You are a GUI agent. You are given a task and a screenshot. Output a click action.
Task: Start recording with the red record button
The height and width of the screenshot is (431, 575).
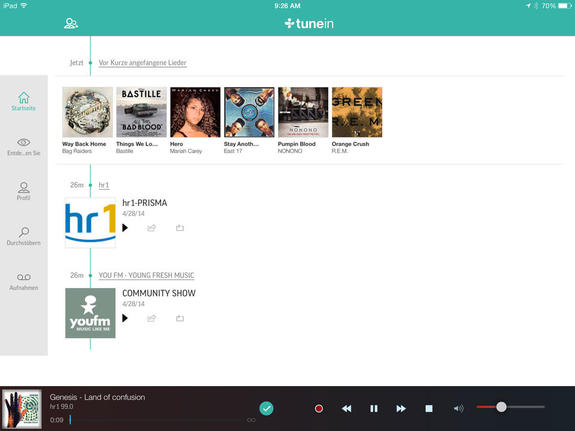(x=319, y=408)
